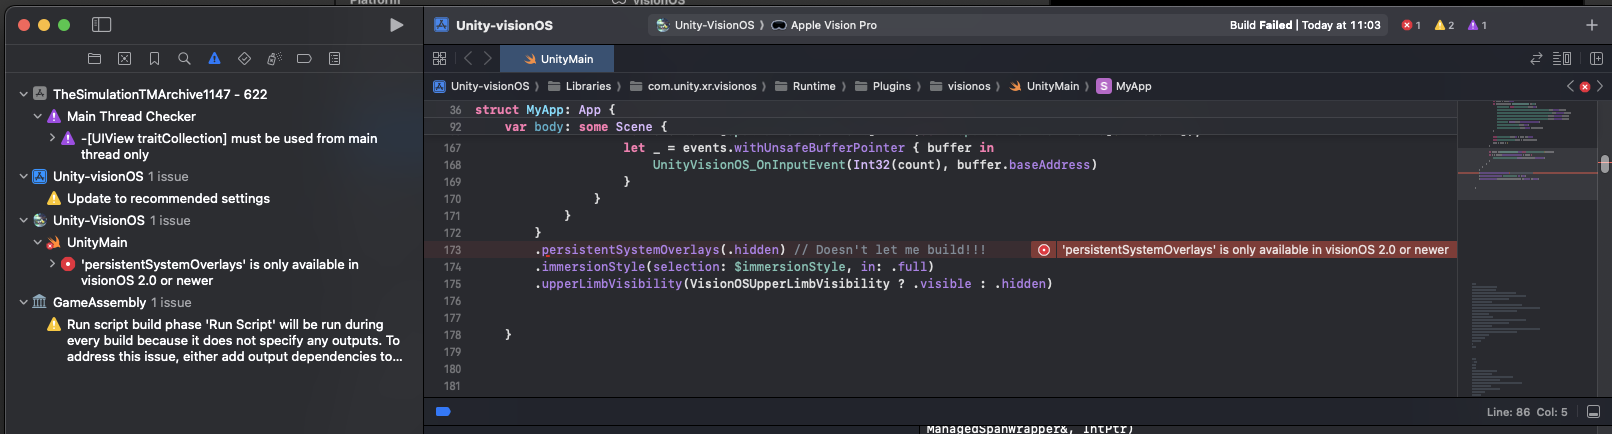
Task: Open UnityMain file in jump bar
Action: 1044,86
